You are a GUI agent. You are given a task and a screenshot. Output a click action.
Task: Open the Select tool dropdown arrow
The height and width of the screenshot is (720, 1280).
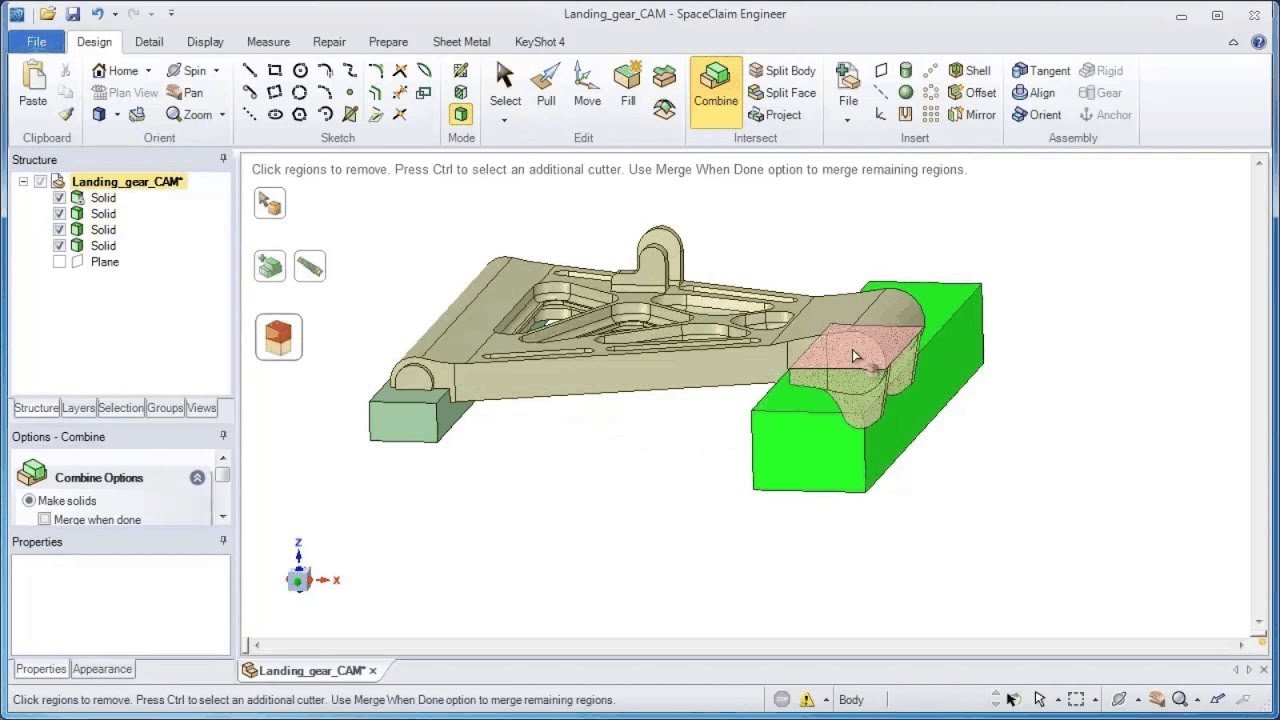(504, 120)
